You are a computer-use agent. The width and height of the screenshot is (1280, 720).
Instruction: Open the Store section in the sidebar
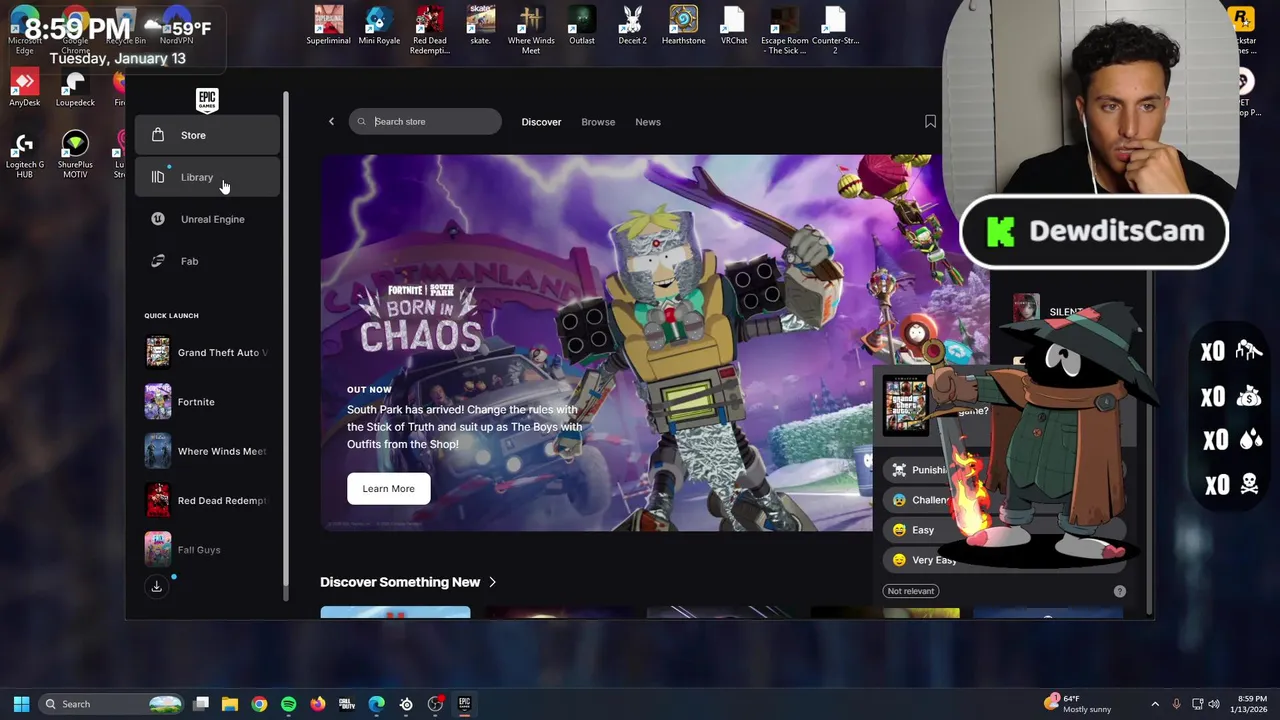[207, 135]
